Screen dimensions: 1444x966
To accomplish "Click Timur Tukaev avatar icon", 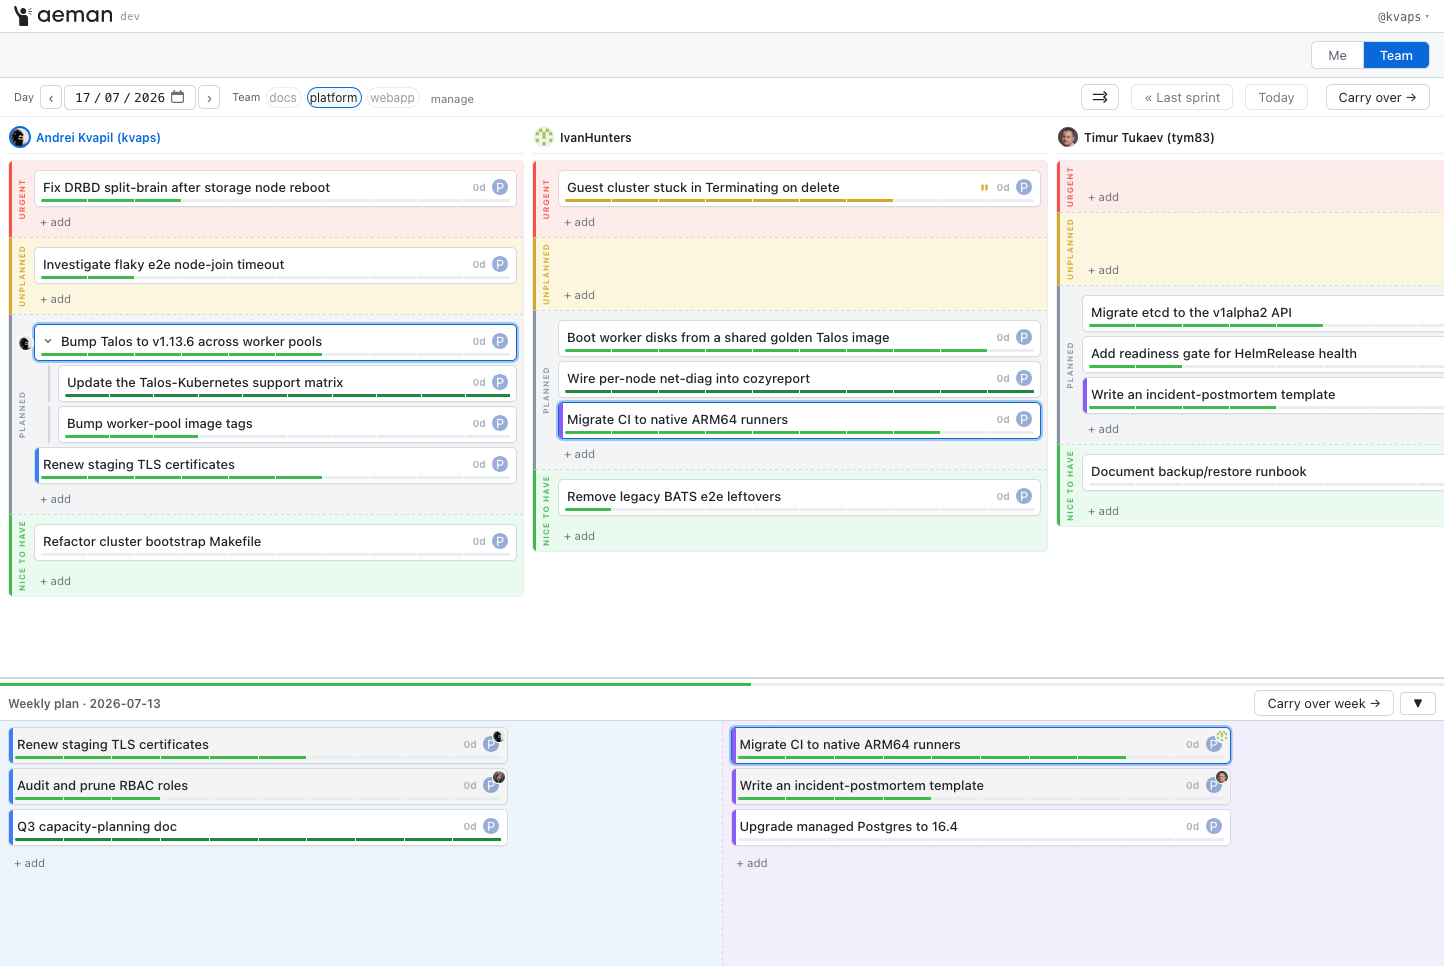I will tap(1068, 137).
